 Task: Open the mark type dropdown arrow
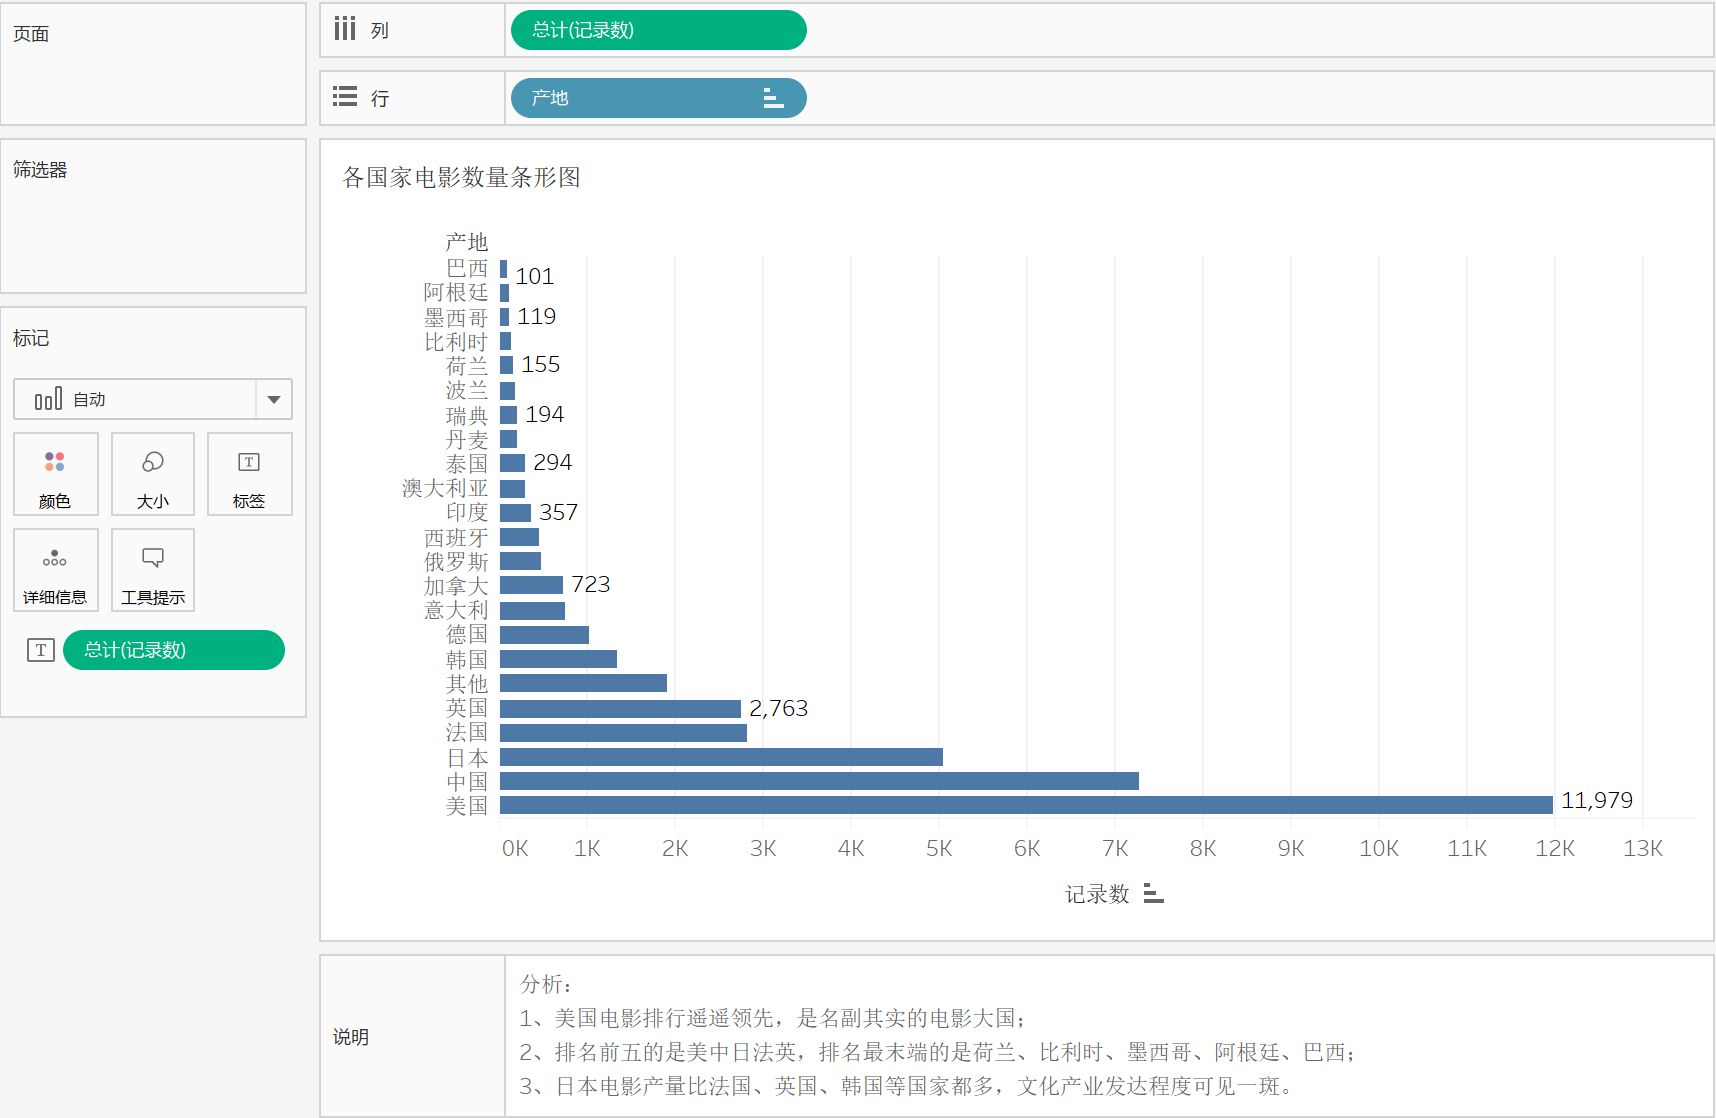(x=273, y=399)
